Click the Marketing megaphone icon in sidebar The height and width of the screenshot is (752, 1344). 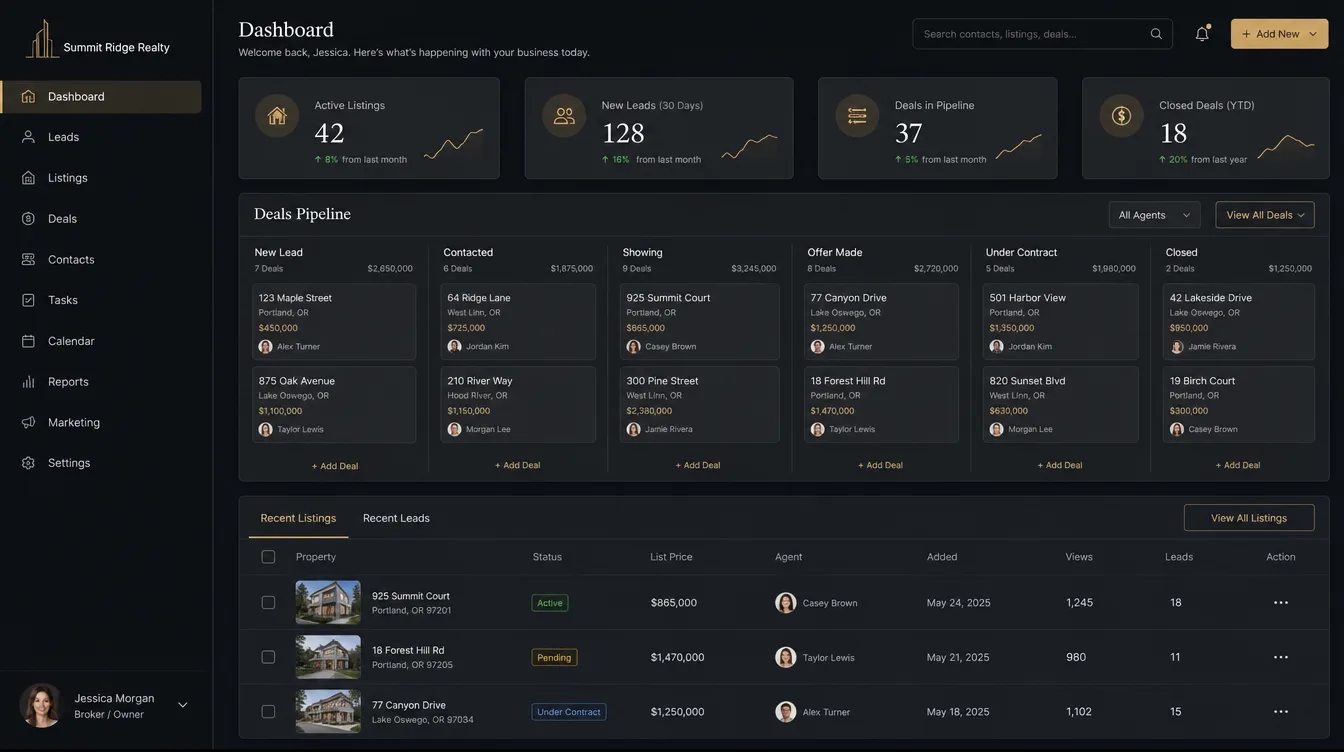coord(28,422)
